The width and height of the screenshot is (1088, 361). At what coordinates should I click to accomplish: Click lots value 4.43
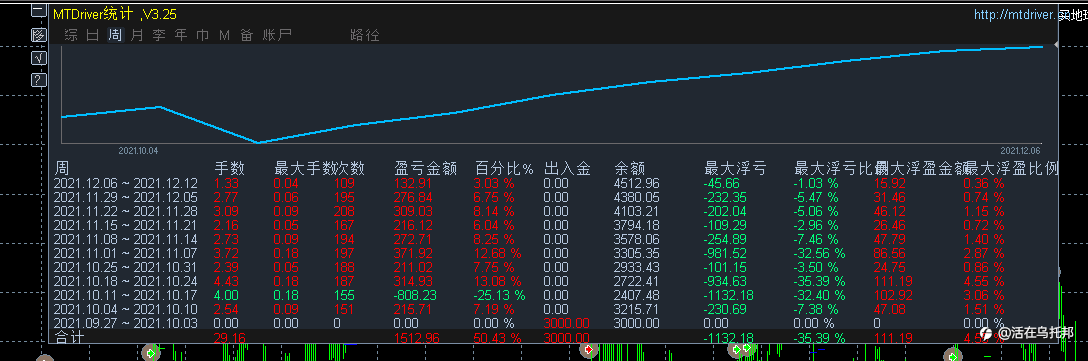tap(226, 281)
